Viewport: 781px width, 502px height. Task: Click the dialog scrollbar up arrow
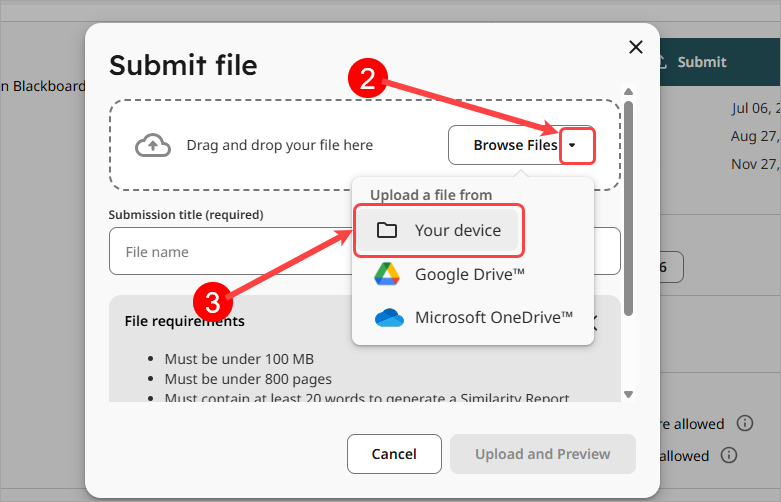[628, 92]
